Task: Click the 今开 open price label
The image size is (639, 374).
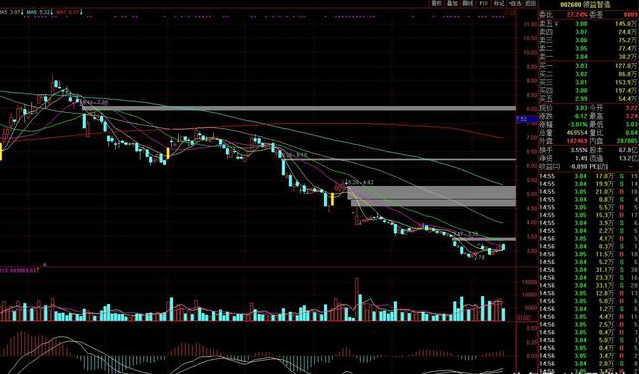Action: [597, 108]
